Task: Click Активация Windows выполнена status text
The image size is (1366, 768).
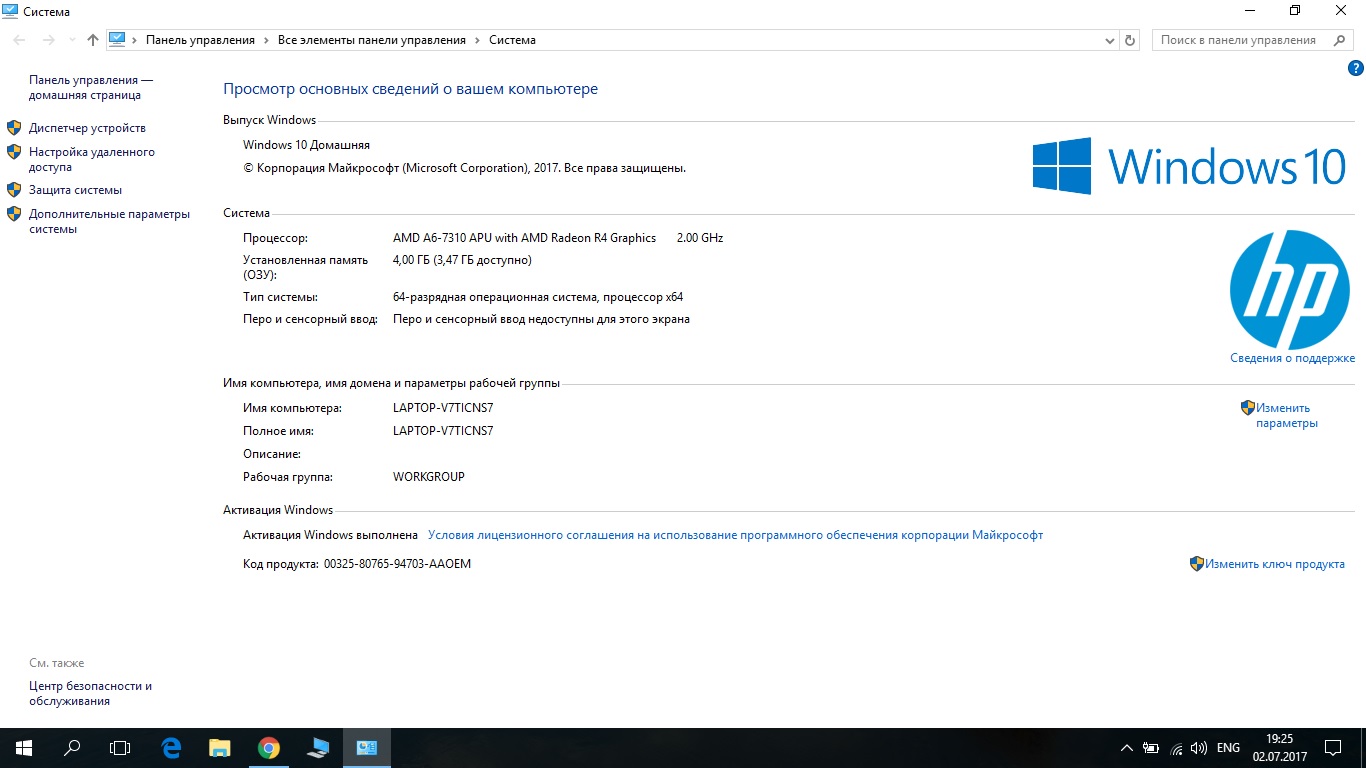Action: click(330, 535)
